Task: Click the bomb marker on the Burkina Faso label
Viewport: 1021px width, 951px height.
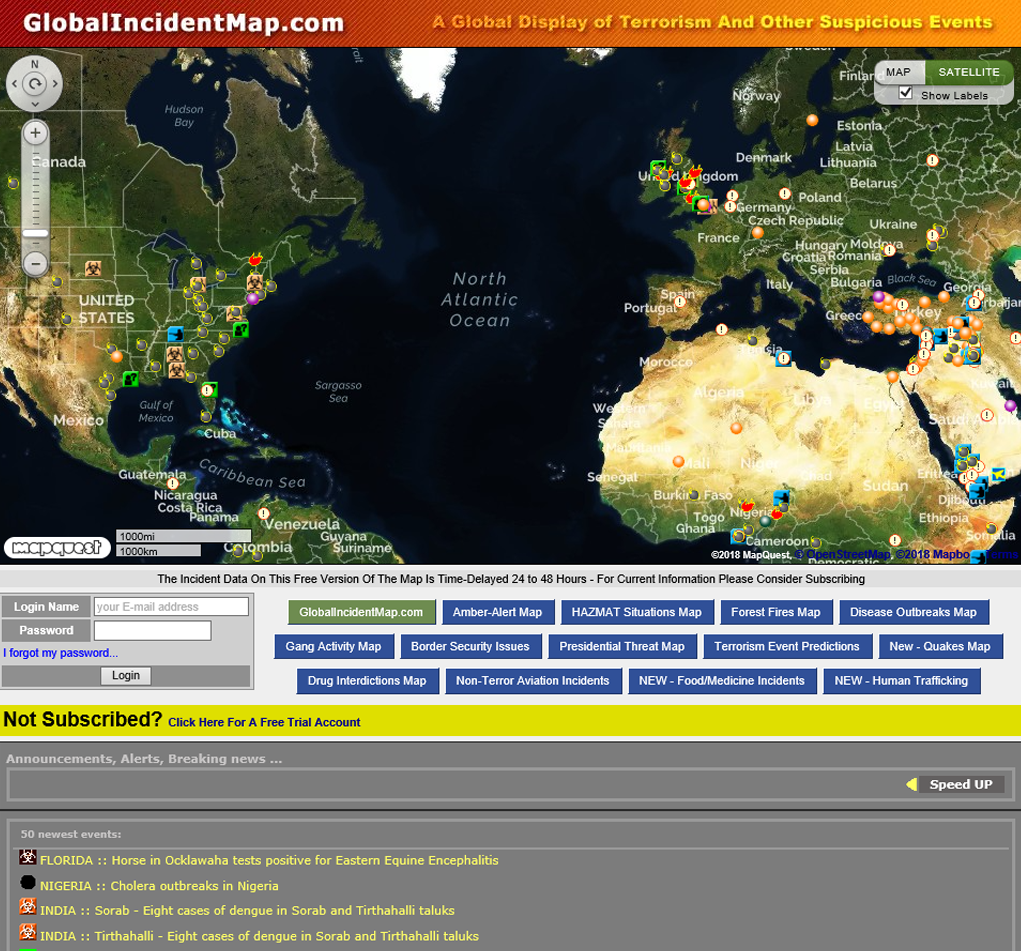Action: pyautogui.click(x=694, y=495)
